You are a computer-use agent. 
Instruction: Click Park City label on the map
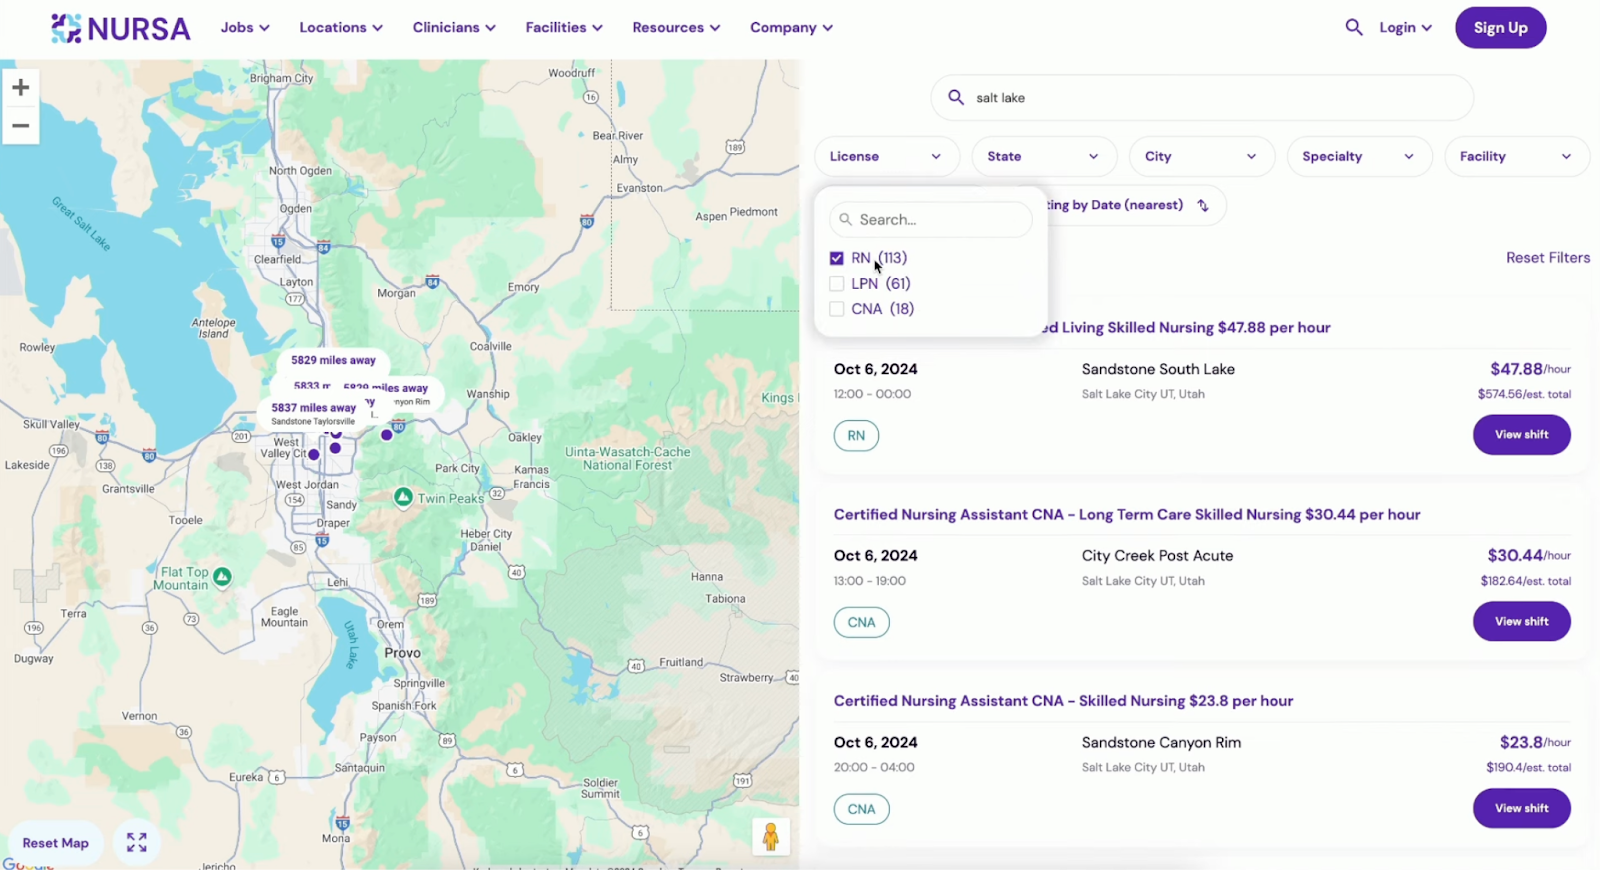click(x=457, y=468)
